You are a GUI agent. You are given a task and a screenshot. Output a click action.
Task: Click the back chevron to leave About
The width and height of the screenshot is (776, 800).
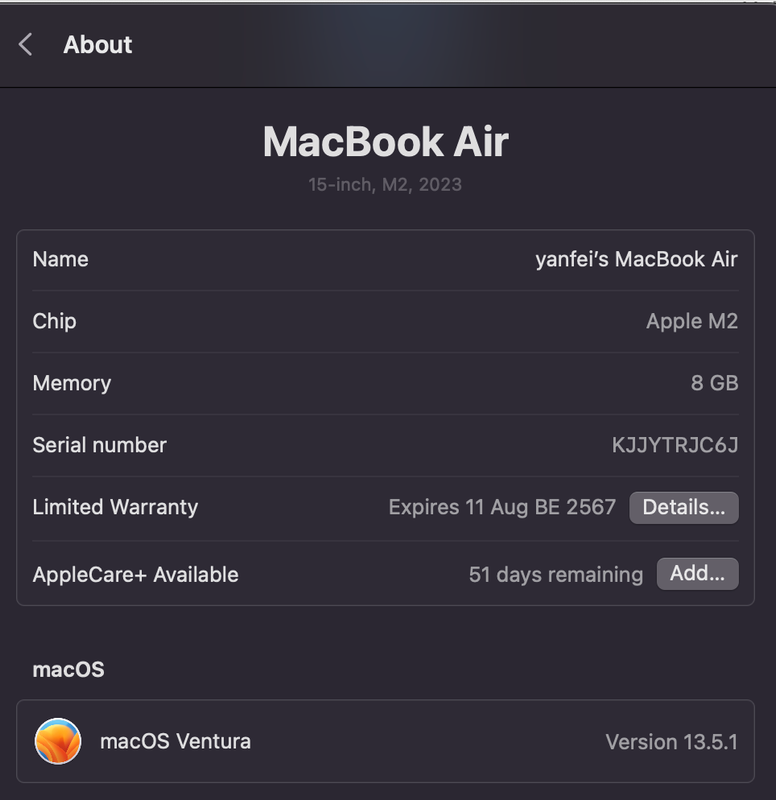click(24, 45)
